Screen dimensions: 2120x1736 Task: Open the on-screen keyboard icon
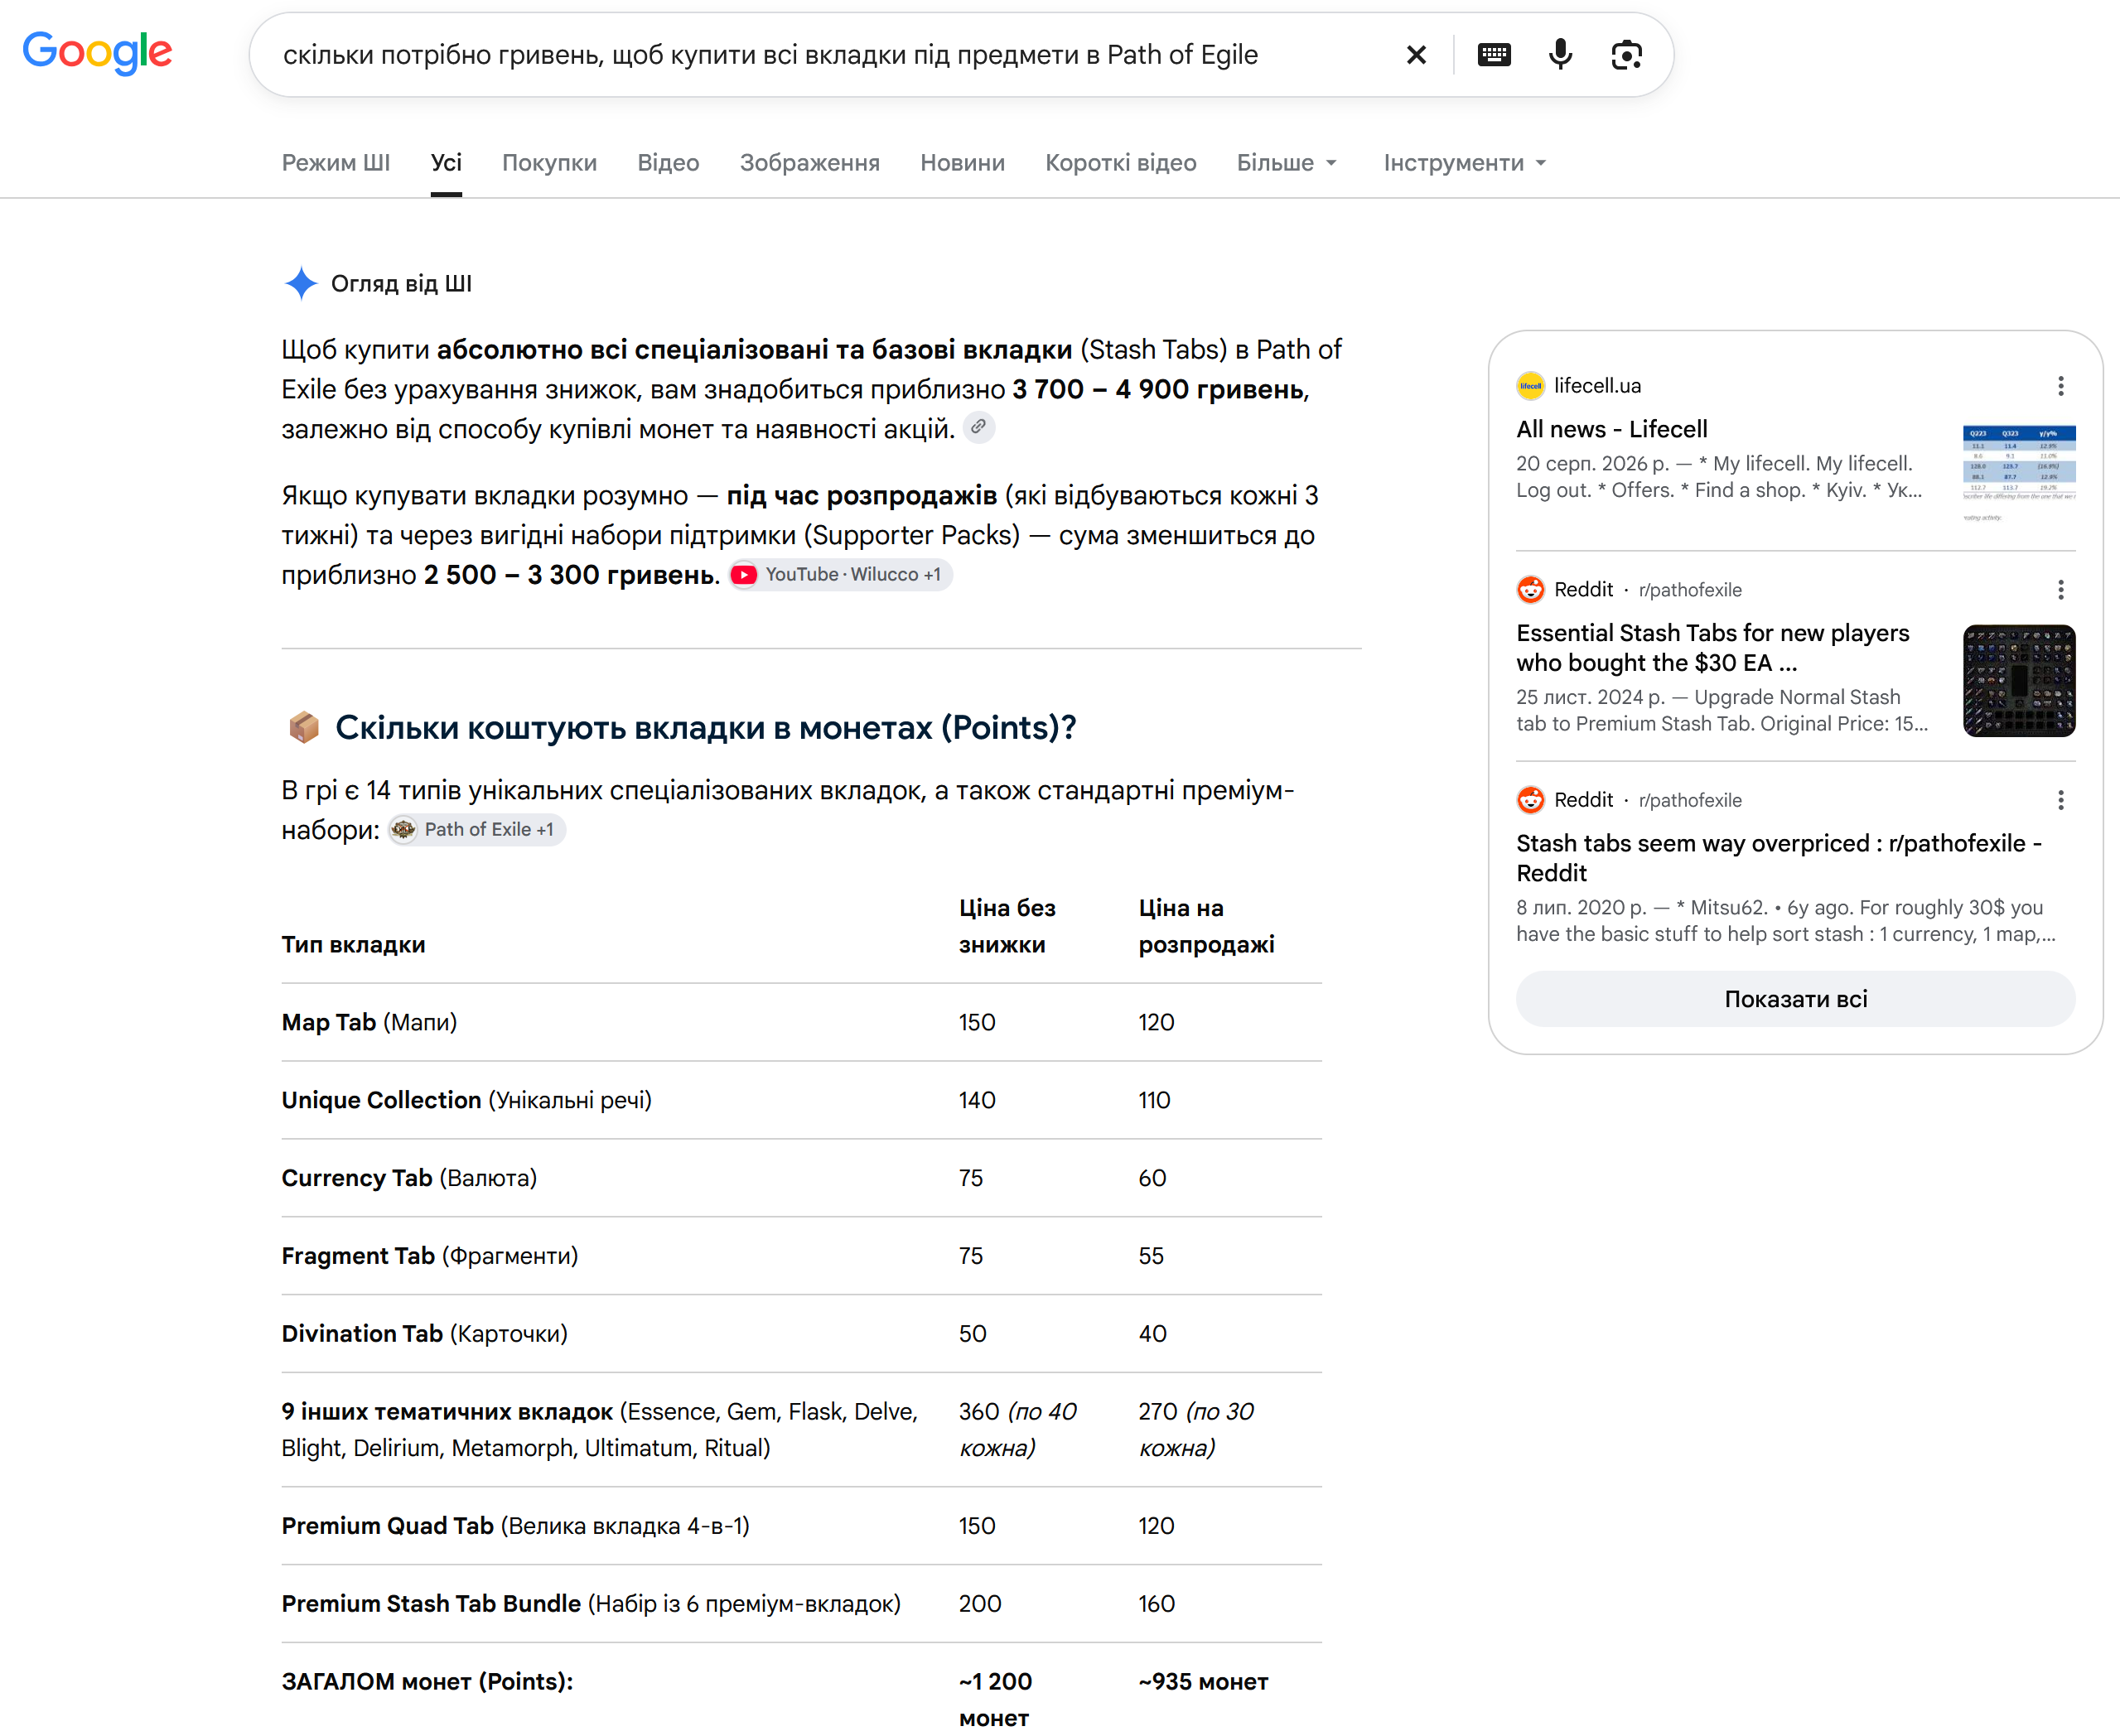coord(1494,55)
